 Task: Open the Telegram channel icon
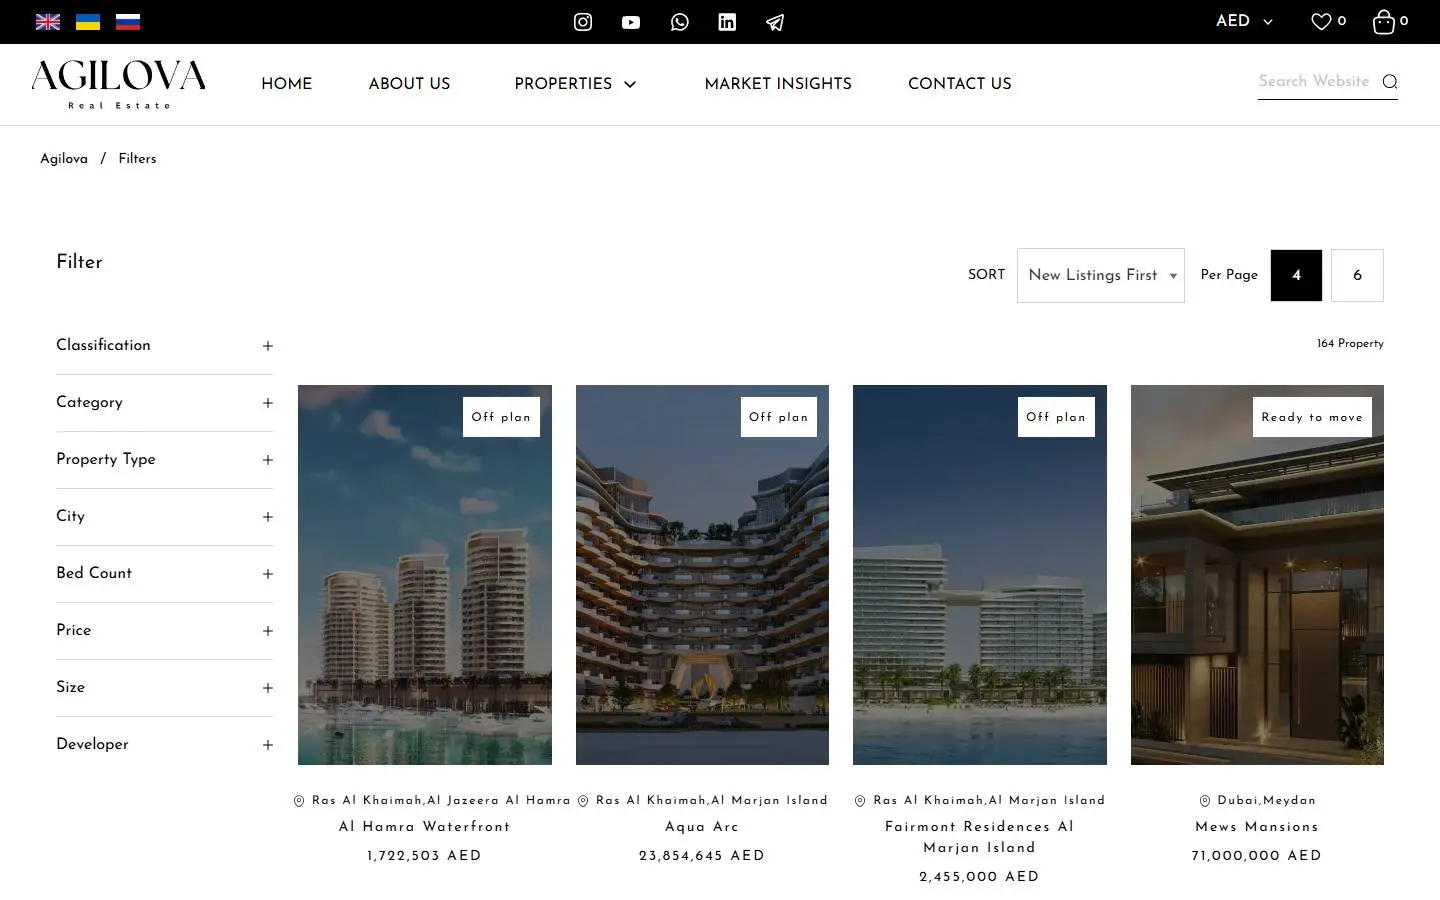click(x=775, y=22)
